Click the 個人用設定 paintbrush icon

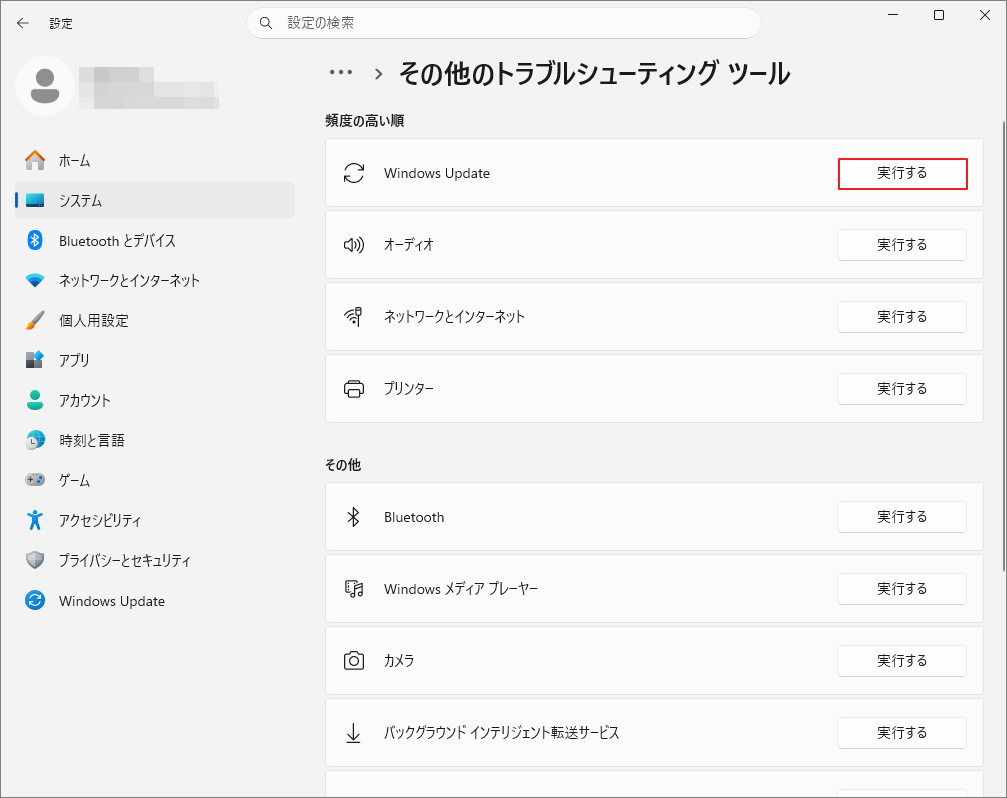pos(35,320)
